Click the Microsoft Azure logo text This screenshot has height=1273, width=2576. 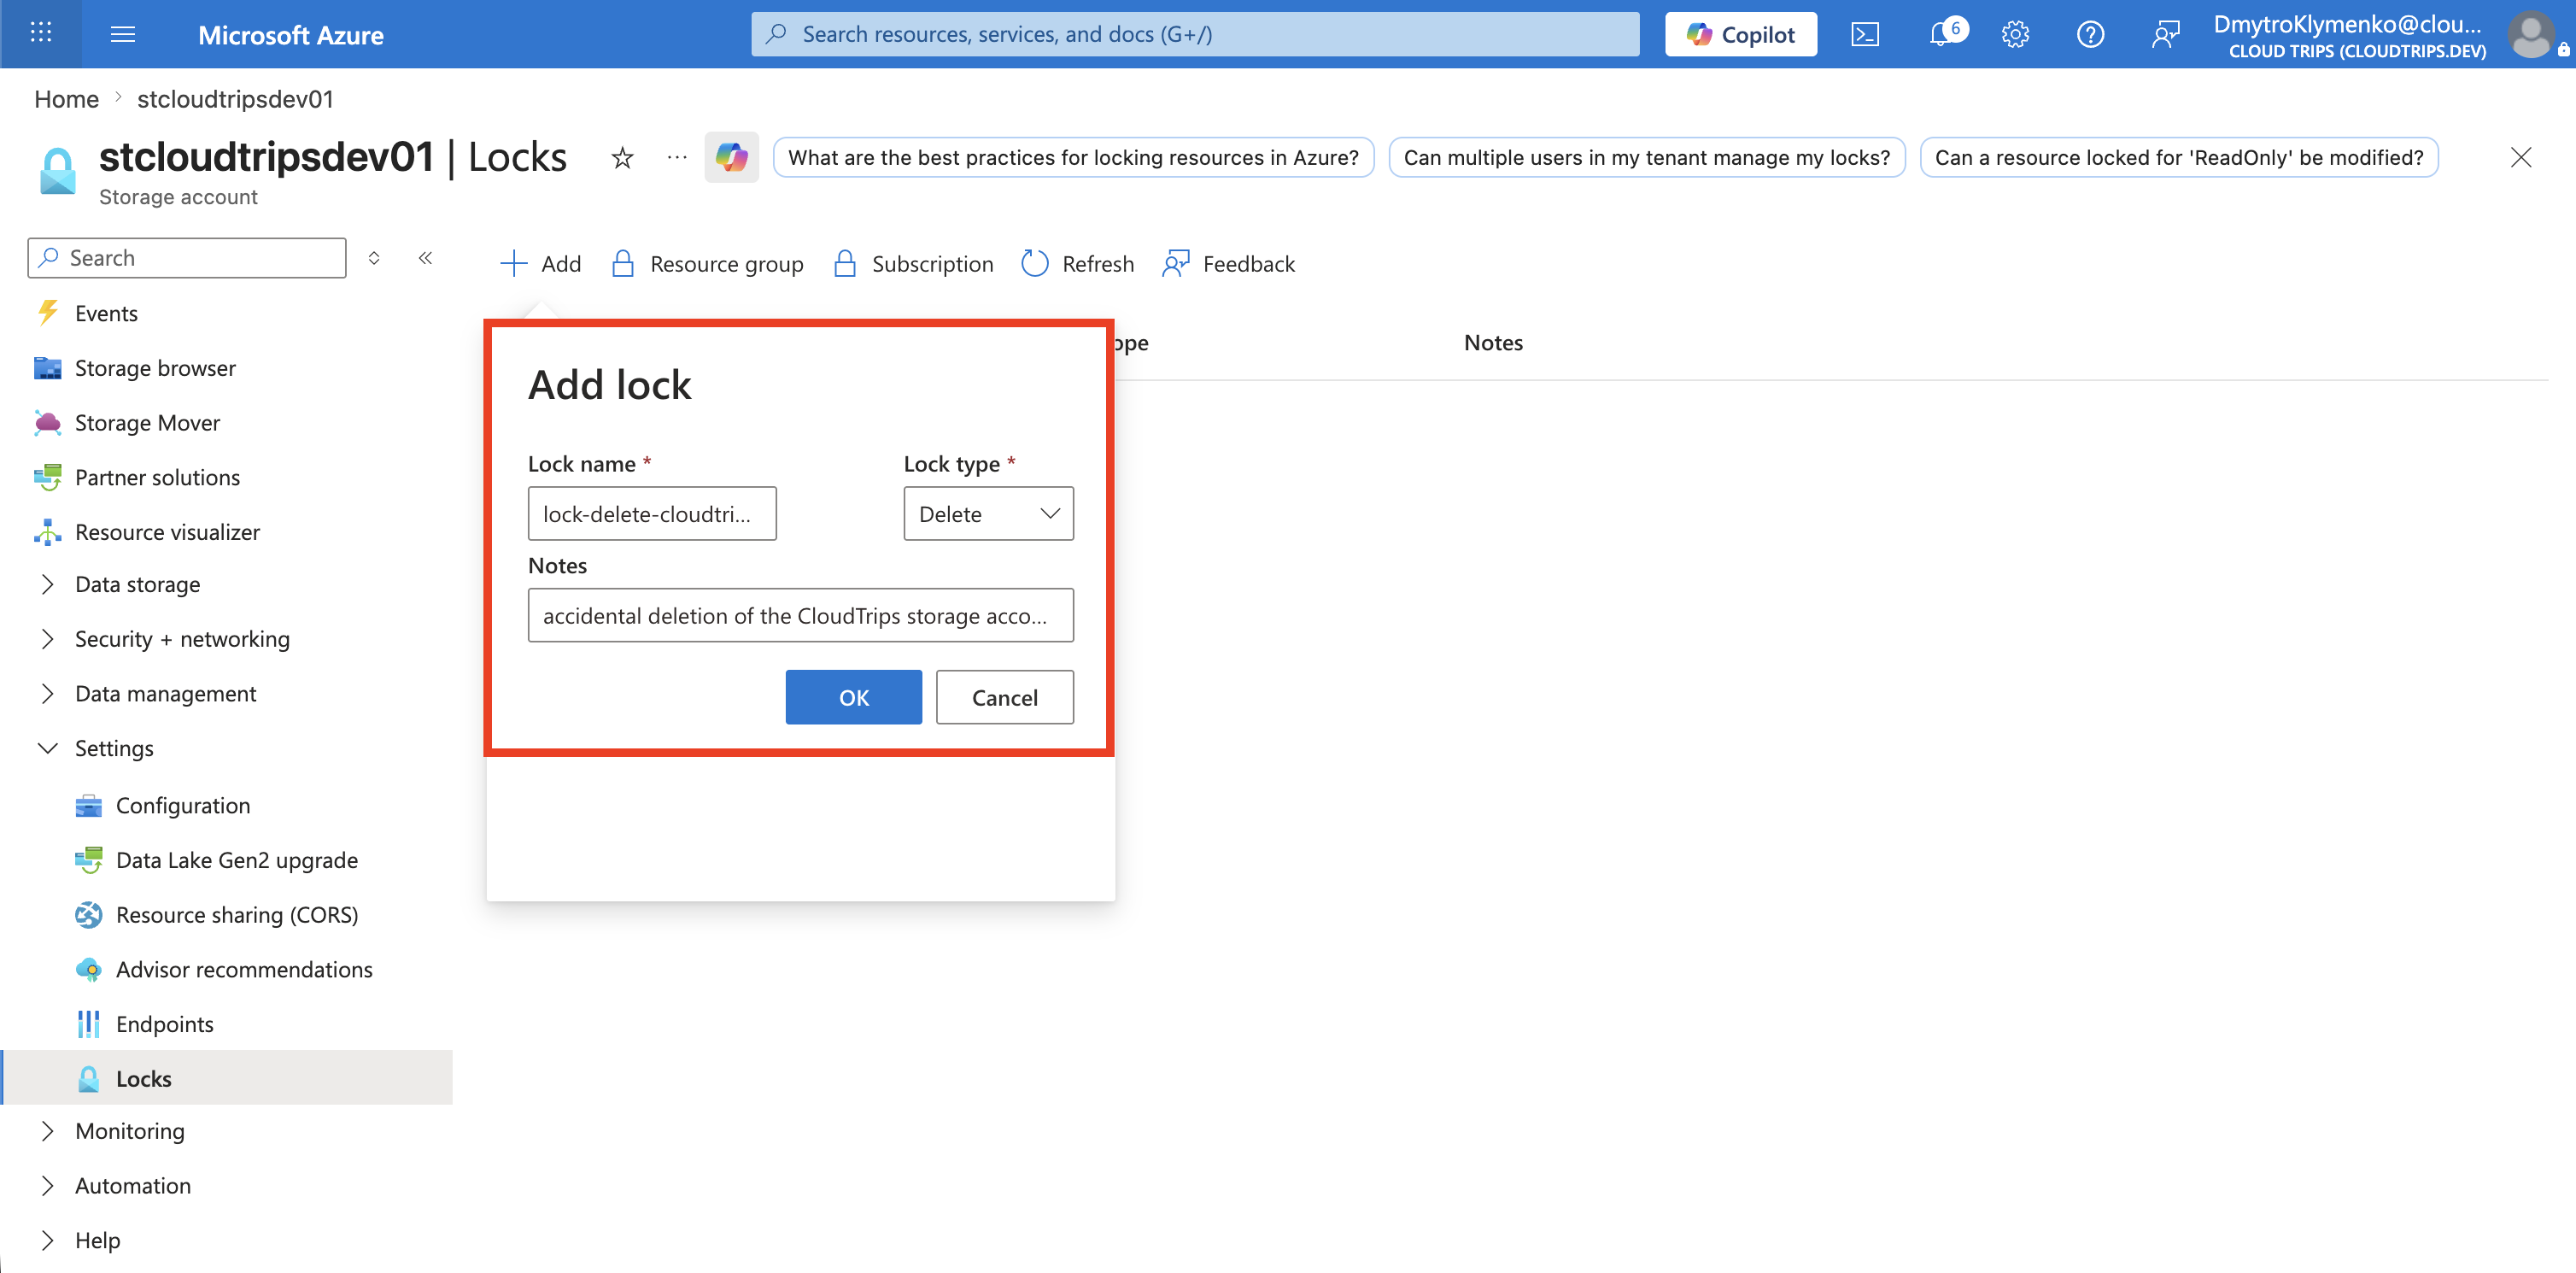click(291, 35)
